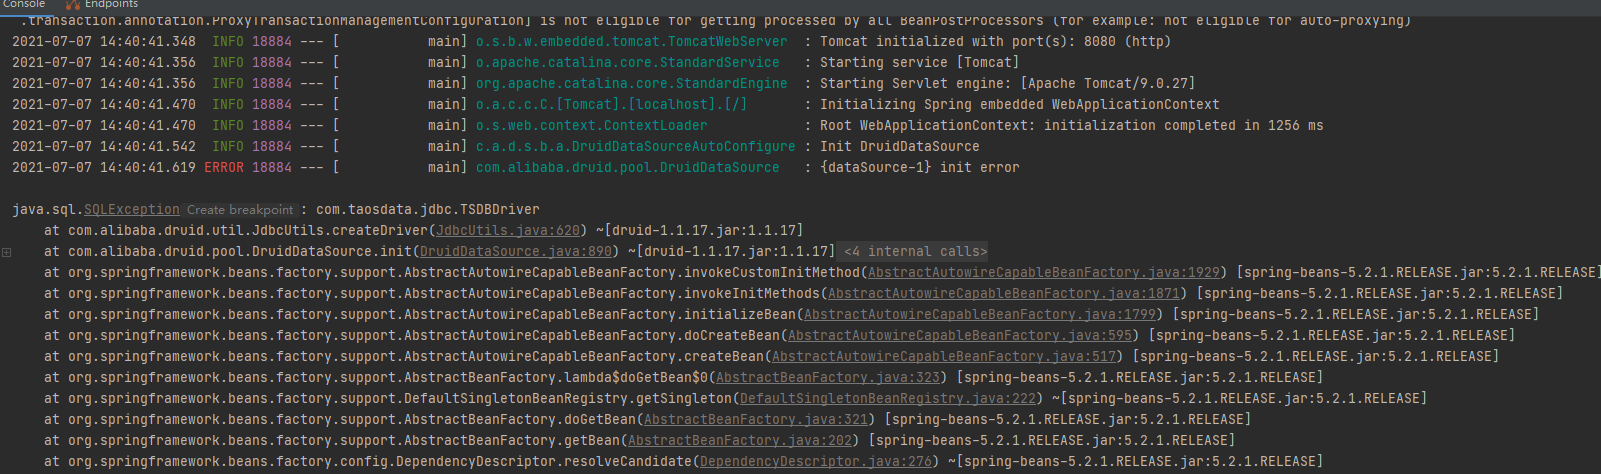Open AbstractBeanFactory.java:323 link
Viewport: 1601px width, 474px height.
(x=828, y=378)
